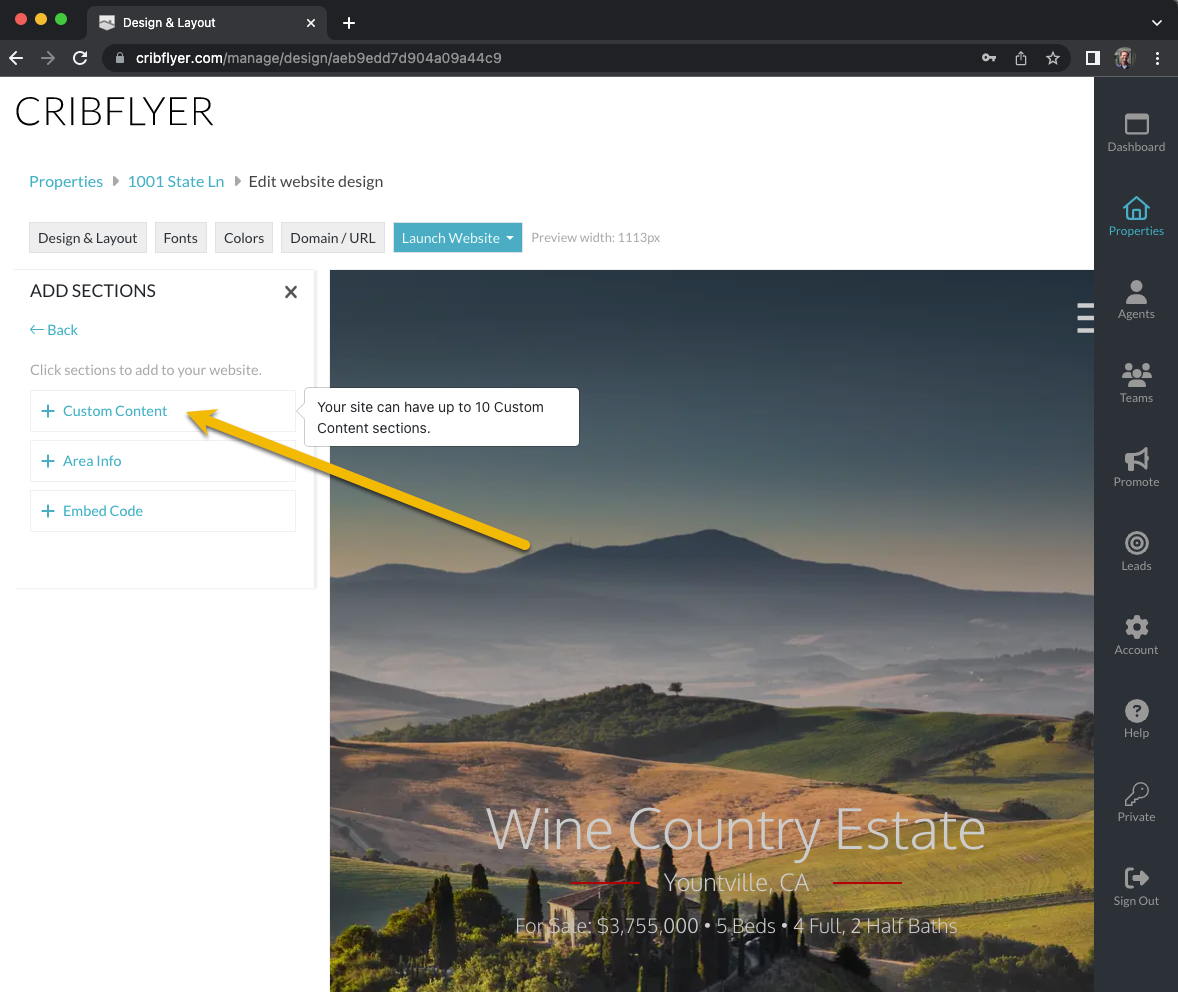The height and width of the screenshot is (992, 1178).
Task: Open the Chrome profile avatar
Action: pos(1124,58)
